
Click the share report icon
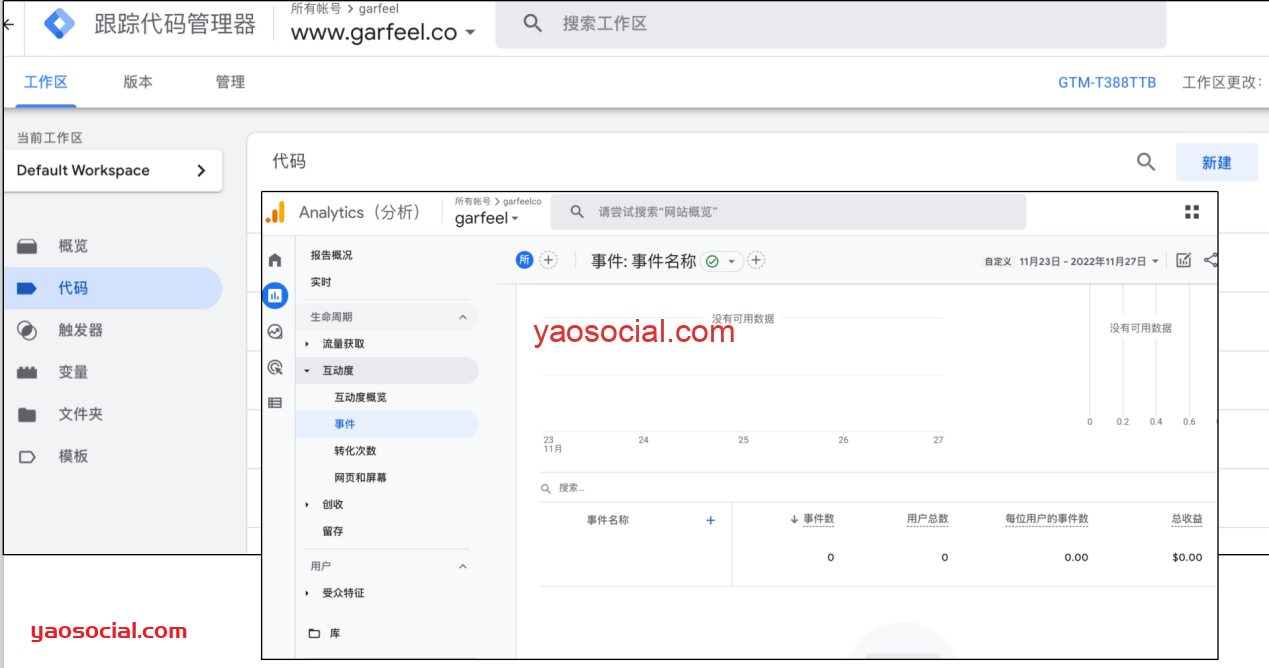click(1211, 261)
